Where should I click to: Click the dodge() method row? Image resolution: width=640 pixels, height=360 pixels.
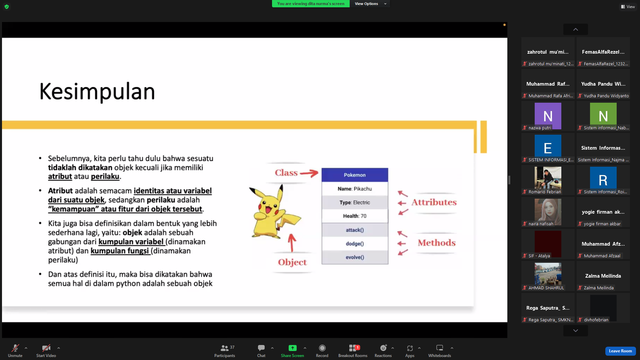tap(355, 244)
